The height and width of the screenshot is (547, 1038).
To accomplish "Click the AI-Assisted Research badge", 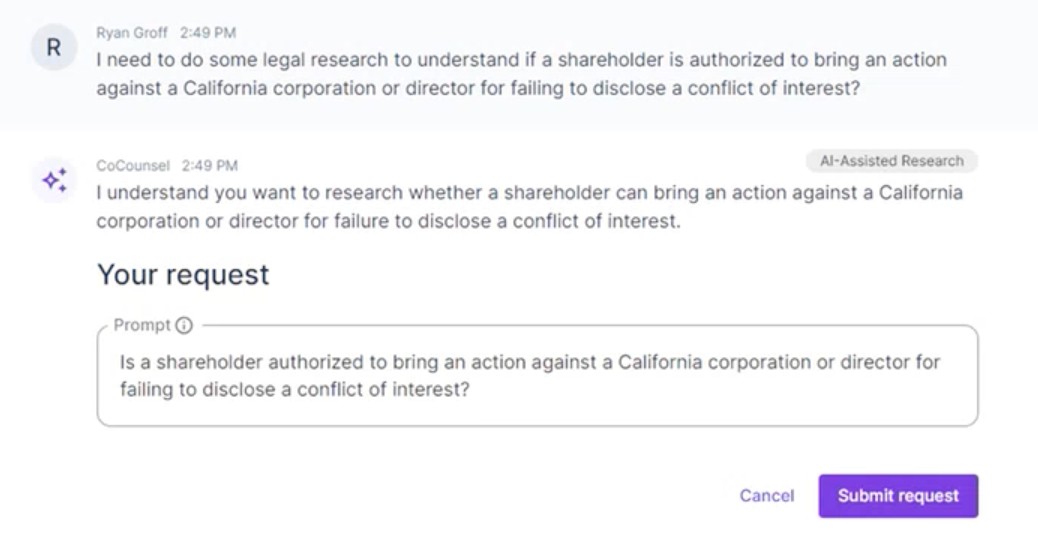I will pos(891,161).
